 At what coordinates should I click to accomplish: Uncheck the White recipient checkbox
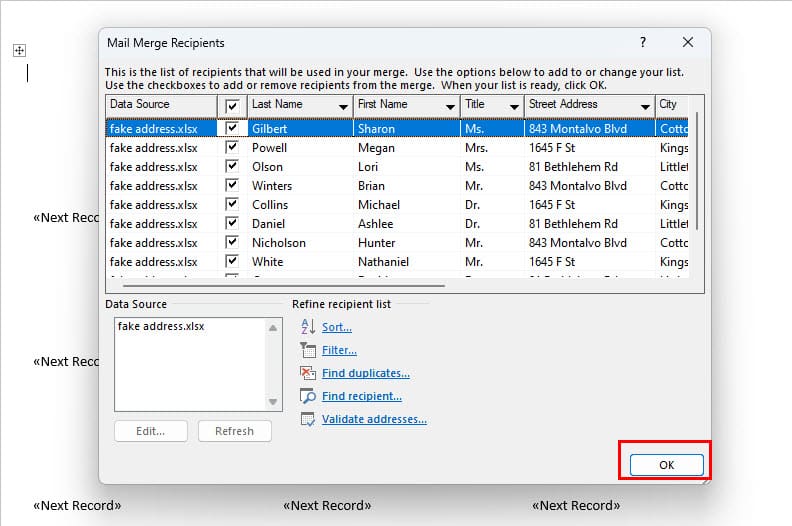click(232, 261)
